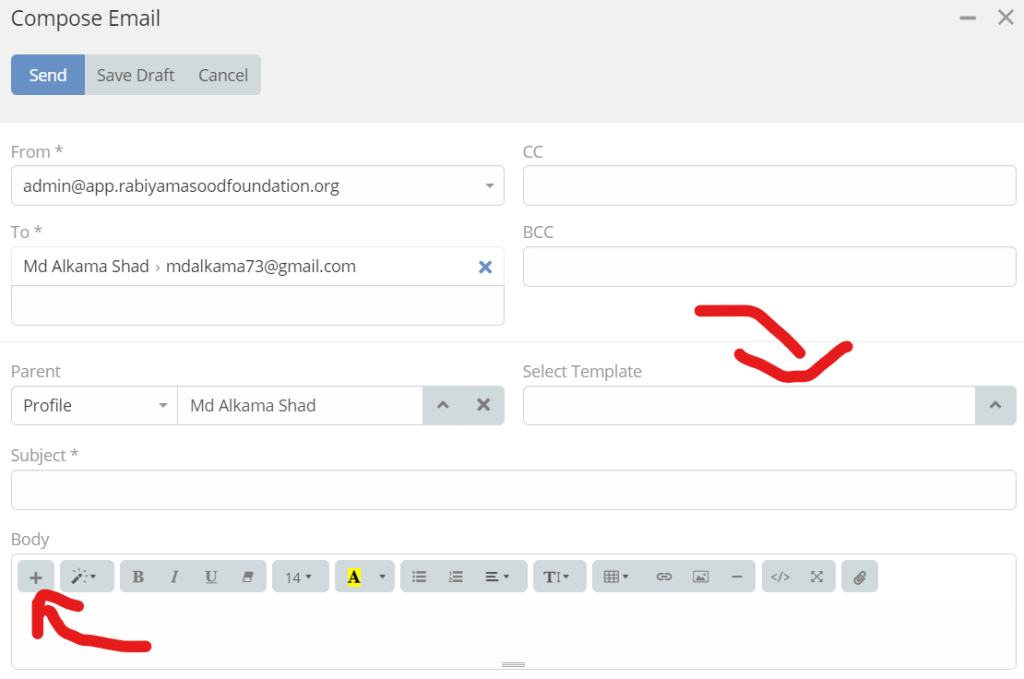Toggle fullscreen editor mode
Screen dimensions: 1024x679
(817, 576)
